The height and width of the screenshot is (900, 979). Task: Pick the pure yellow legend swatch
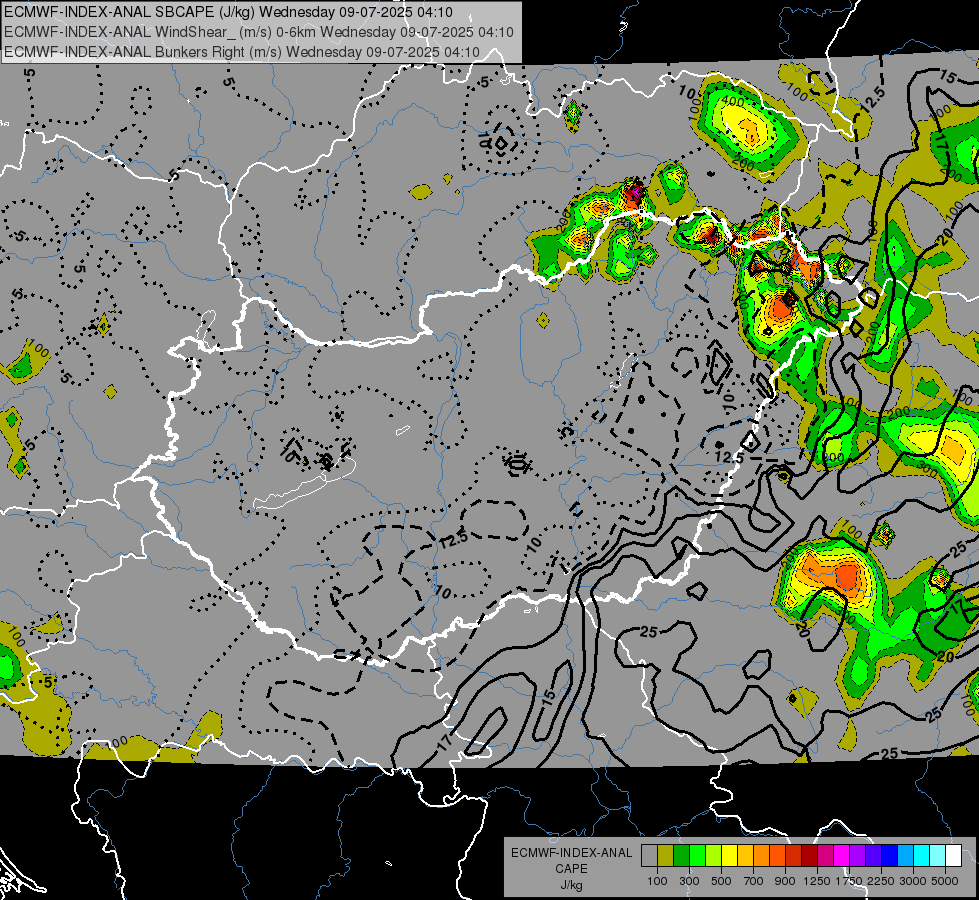729,856
